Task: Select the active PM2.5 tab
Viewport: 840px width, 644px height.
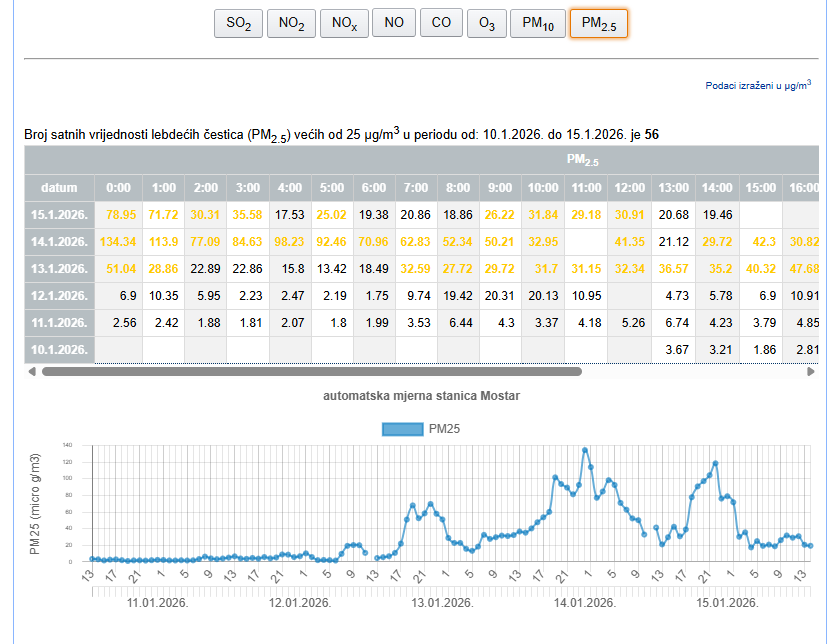Action: (x=598, y=23)
